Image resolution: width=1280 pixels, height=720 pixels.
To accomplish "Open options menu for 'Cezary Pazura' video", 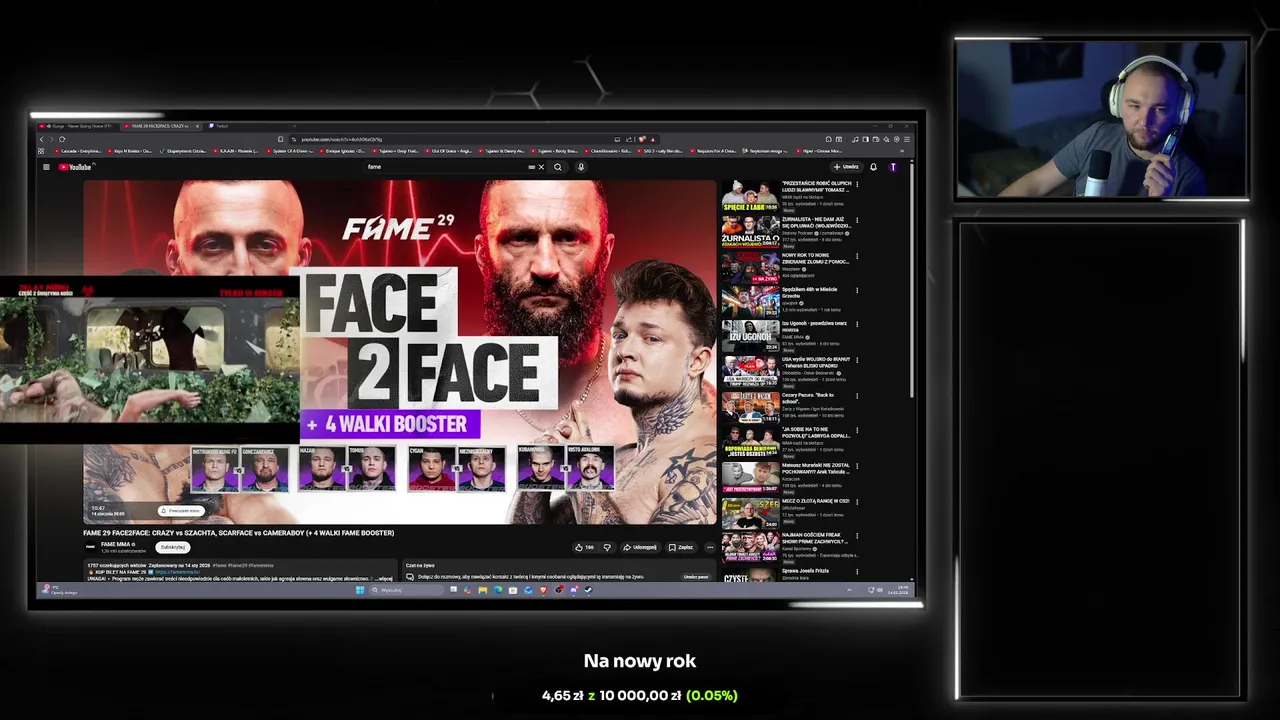I will coord(857,396).
